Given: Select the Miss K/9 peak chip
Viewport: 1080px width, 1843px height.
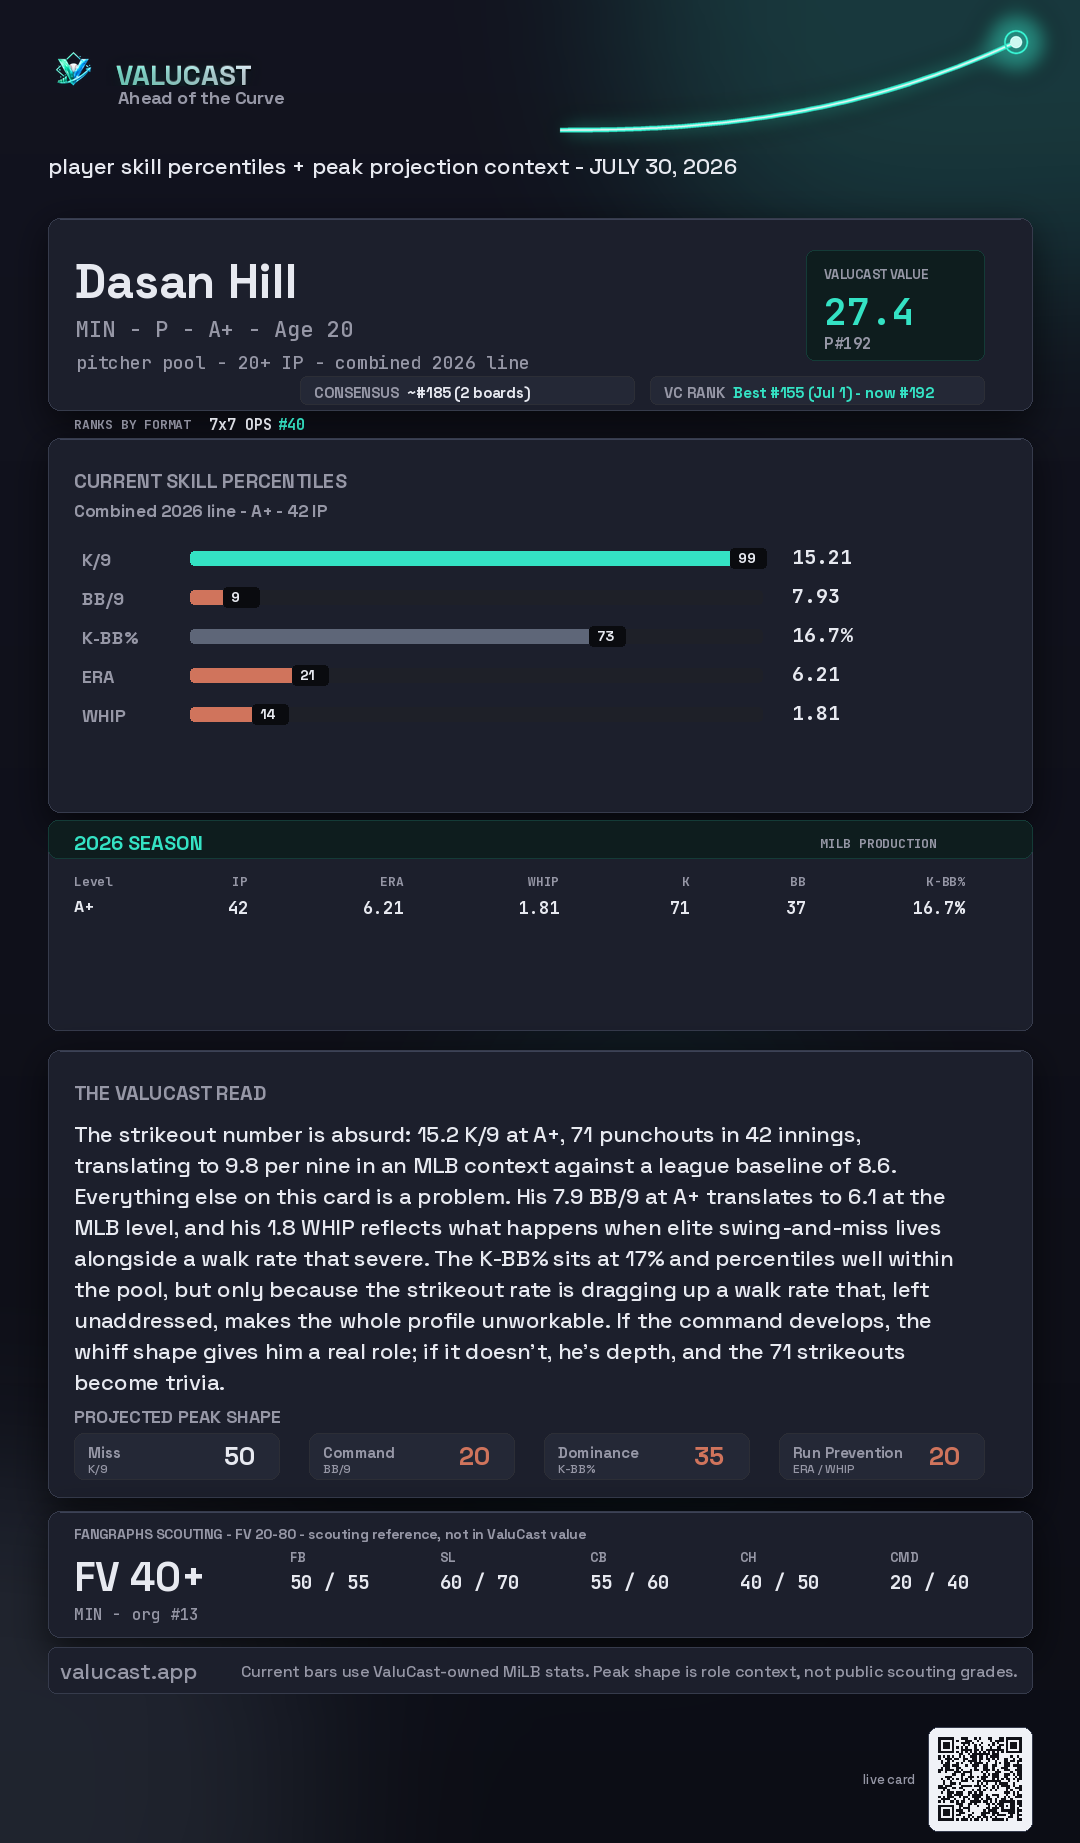Looking at the screenshot, I should pos(177,1457).
